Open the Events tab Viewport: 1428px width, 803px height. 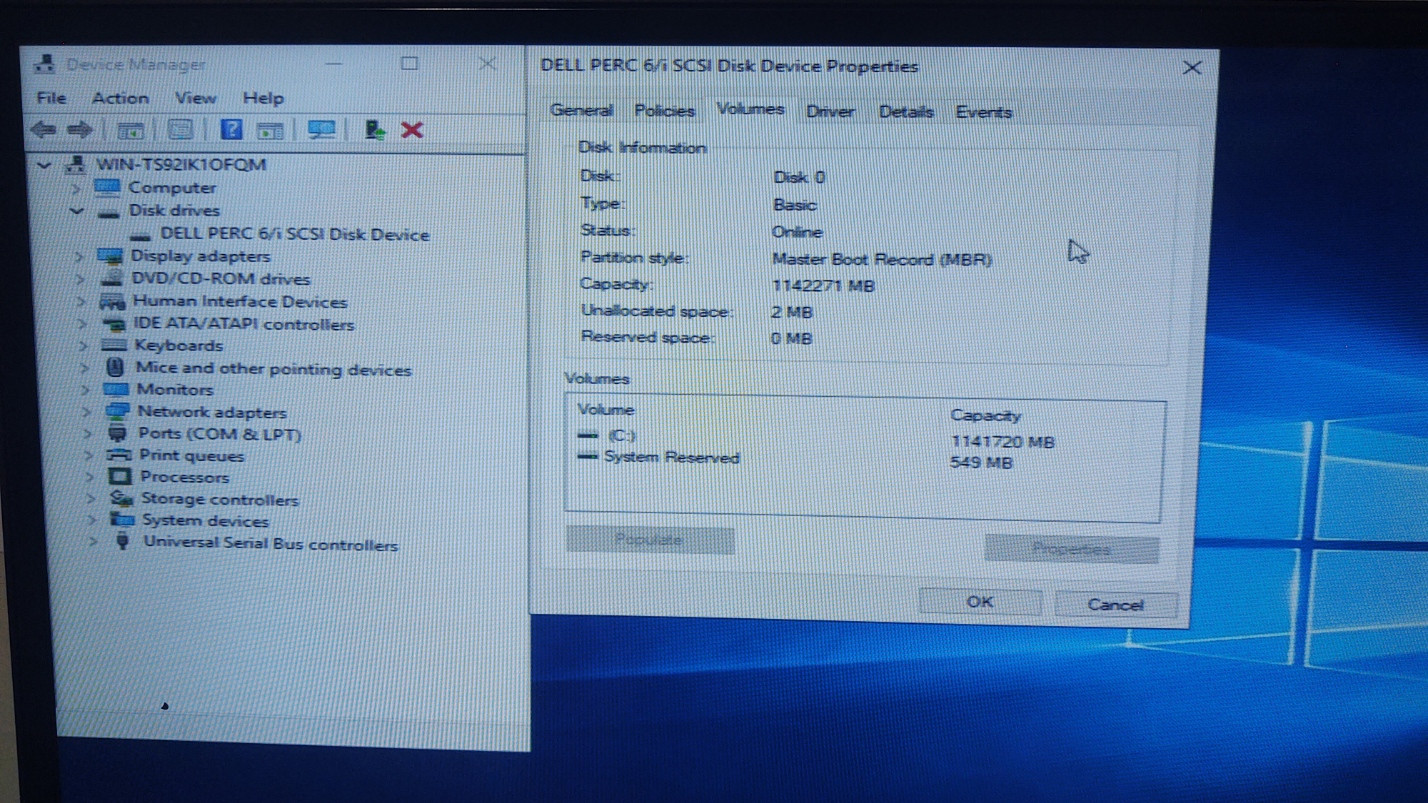(983, 112)
